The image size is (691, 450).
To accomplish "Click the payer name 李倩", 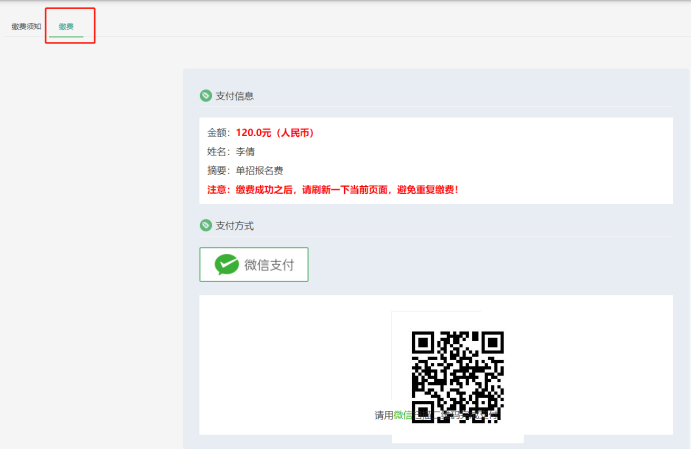I will coord(245,152).
